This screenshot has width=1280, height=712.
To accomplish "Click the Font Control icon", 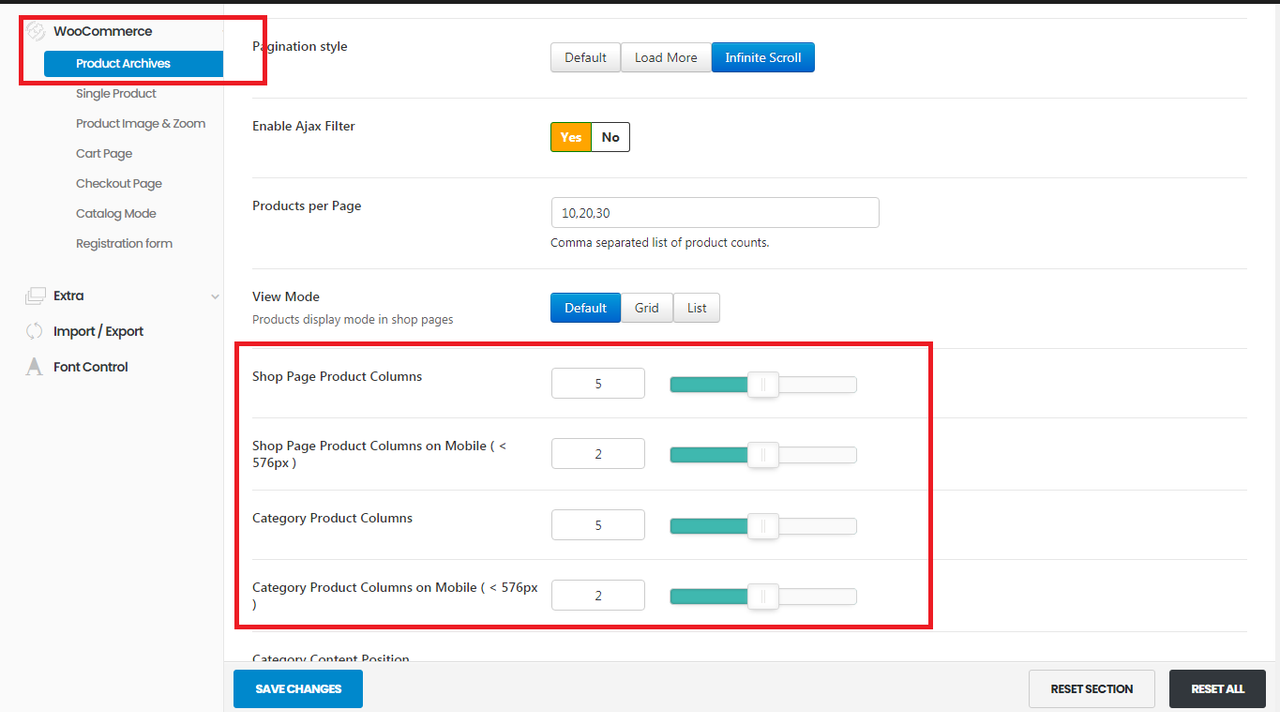I will coord(35,367).
